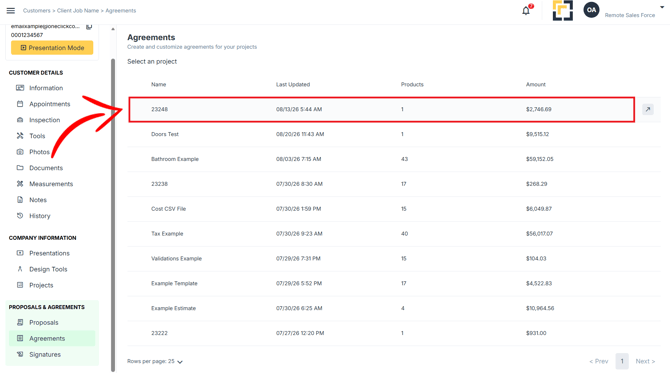Click the Last Updated column header

tap(293, 85)
